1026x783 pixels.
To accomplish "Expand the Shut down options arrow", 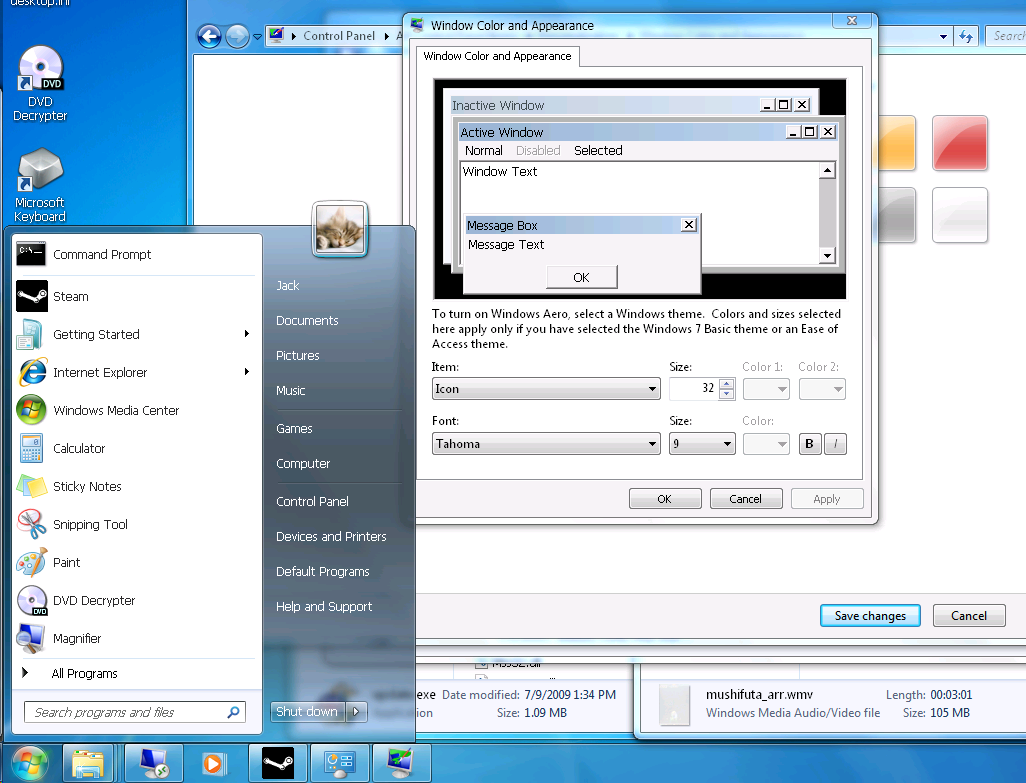I will 357,712.
